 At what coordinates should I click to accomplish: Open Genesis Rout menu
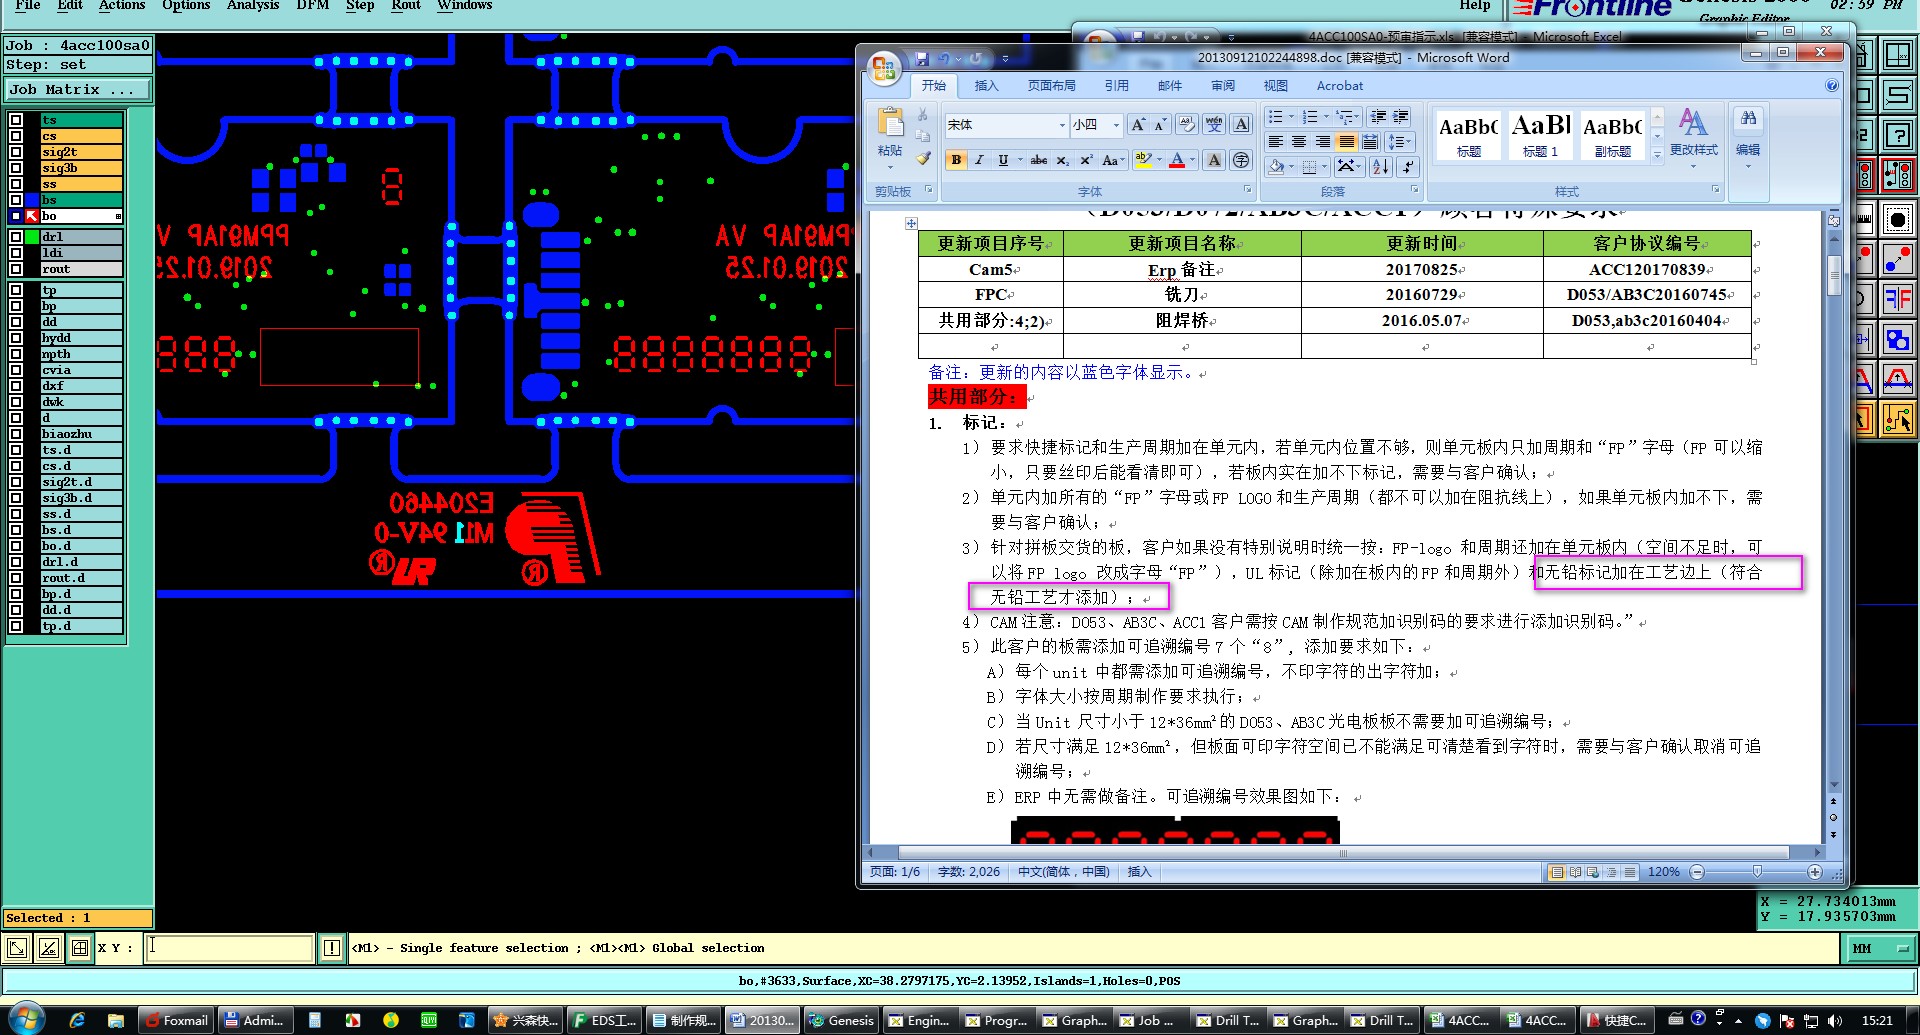[x=405, y=5]
